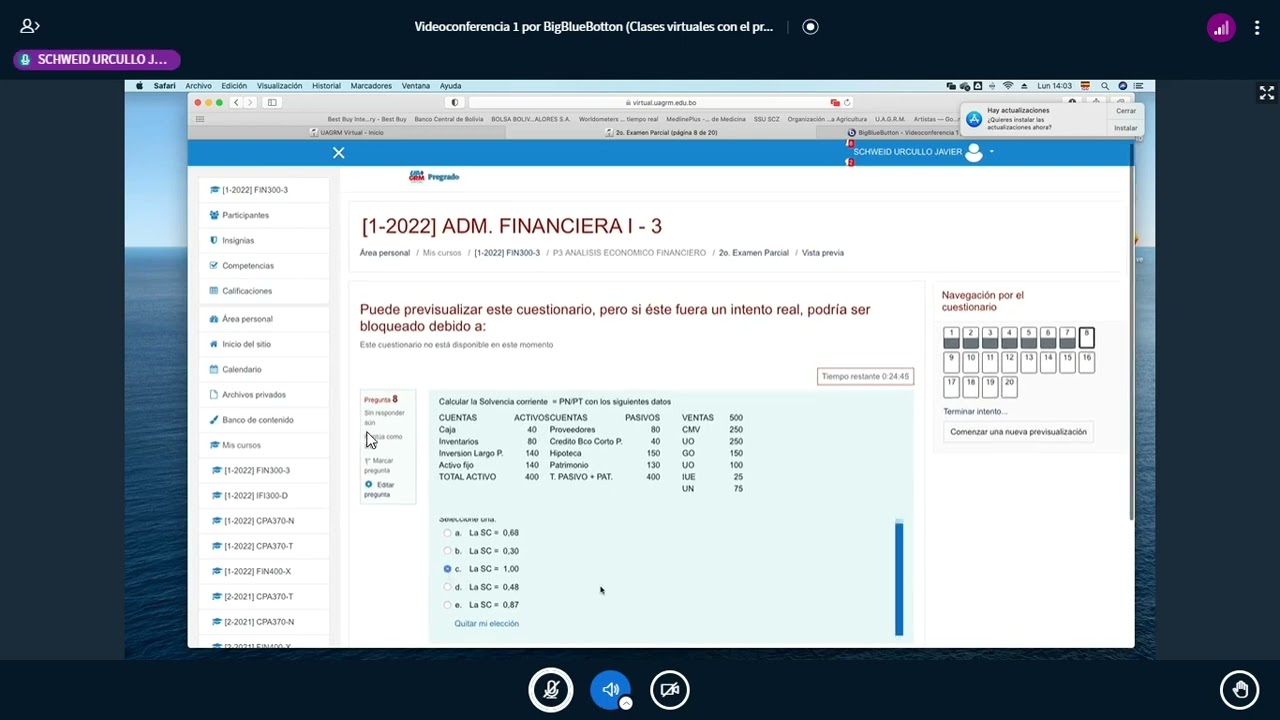
Task: Click Instalar in update notification
Action: [x=1126, y=128]
